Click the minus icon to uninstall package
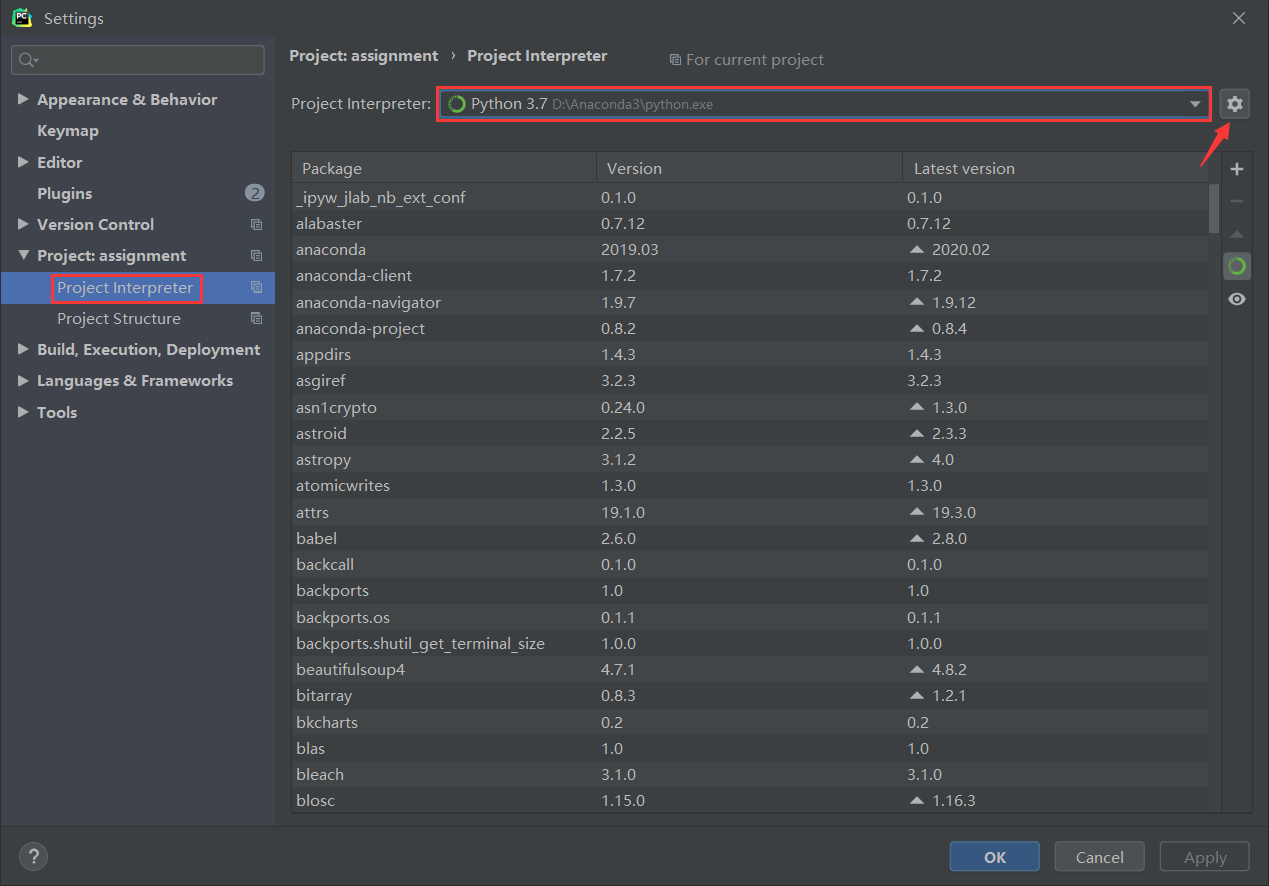The width and height of the screenshot is (1269, 886). [1237, 201]
